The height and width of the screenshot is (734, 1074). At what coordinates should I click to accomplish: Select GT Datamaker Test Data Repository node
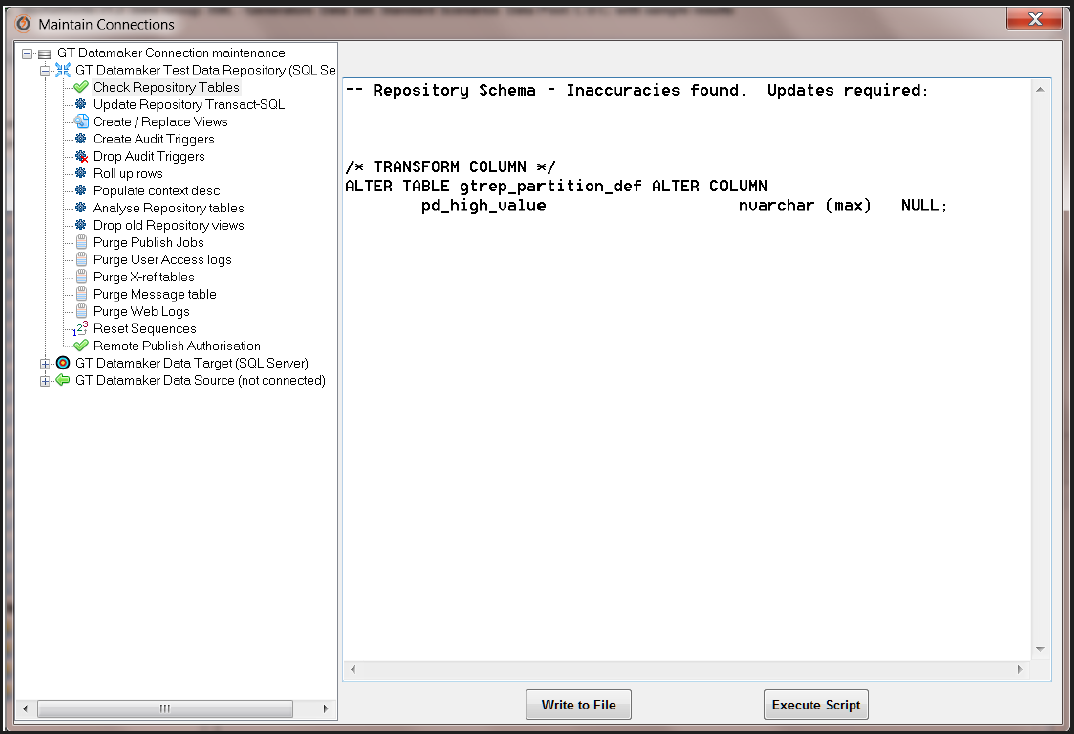205,70
